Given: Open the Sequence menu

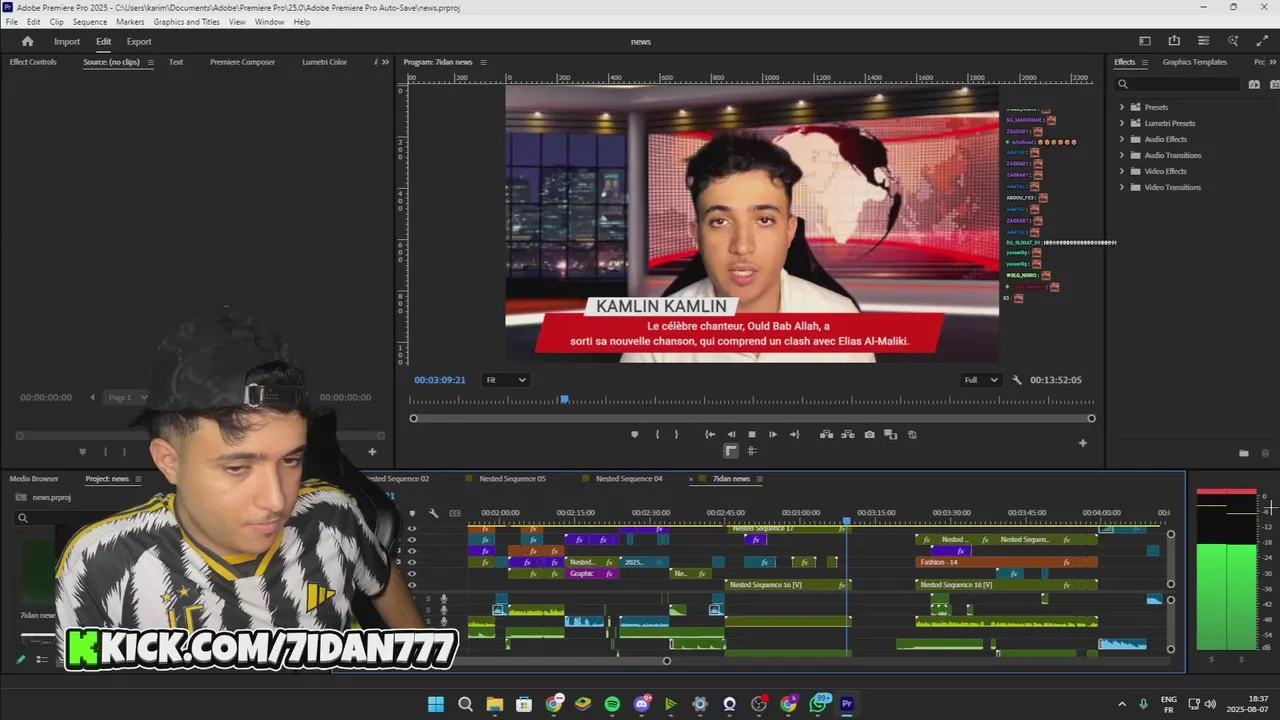Looking at the screenshot, I should tap(90, 22).
